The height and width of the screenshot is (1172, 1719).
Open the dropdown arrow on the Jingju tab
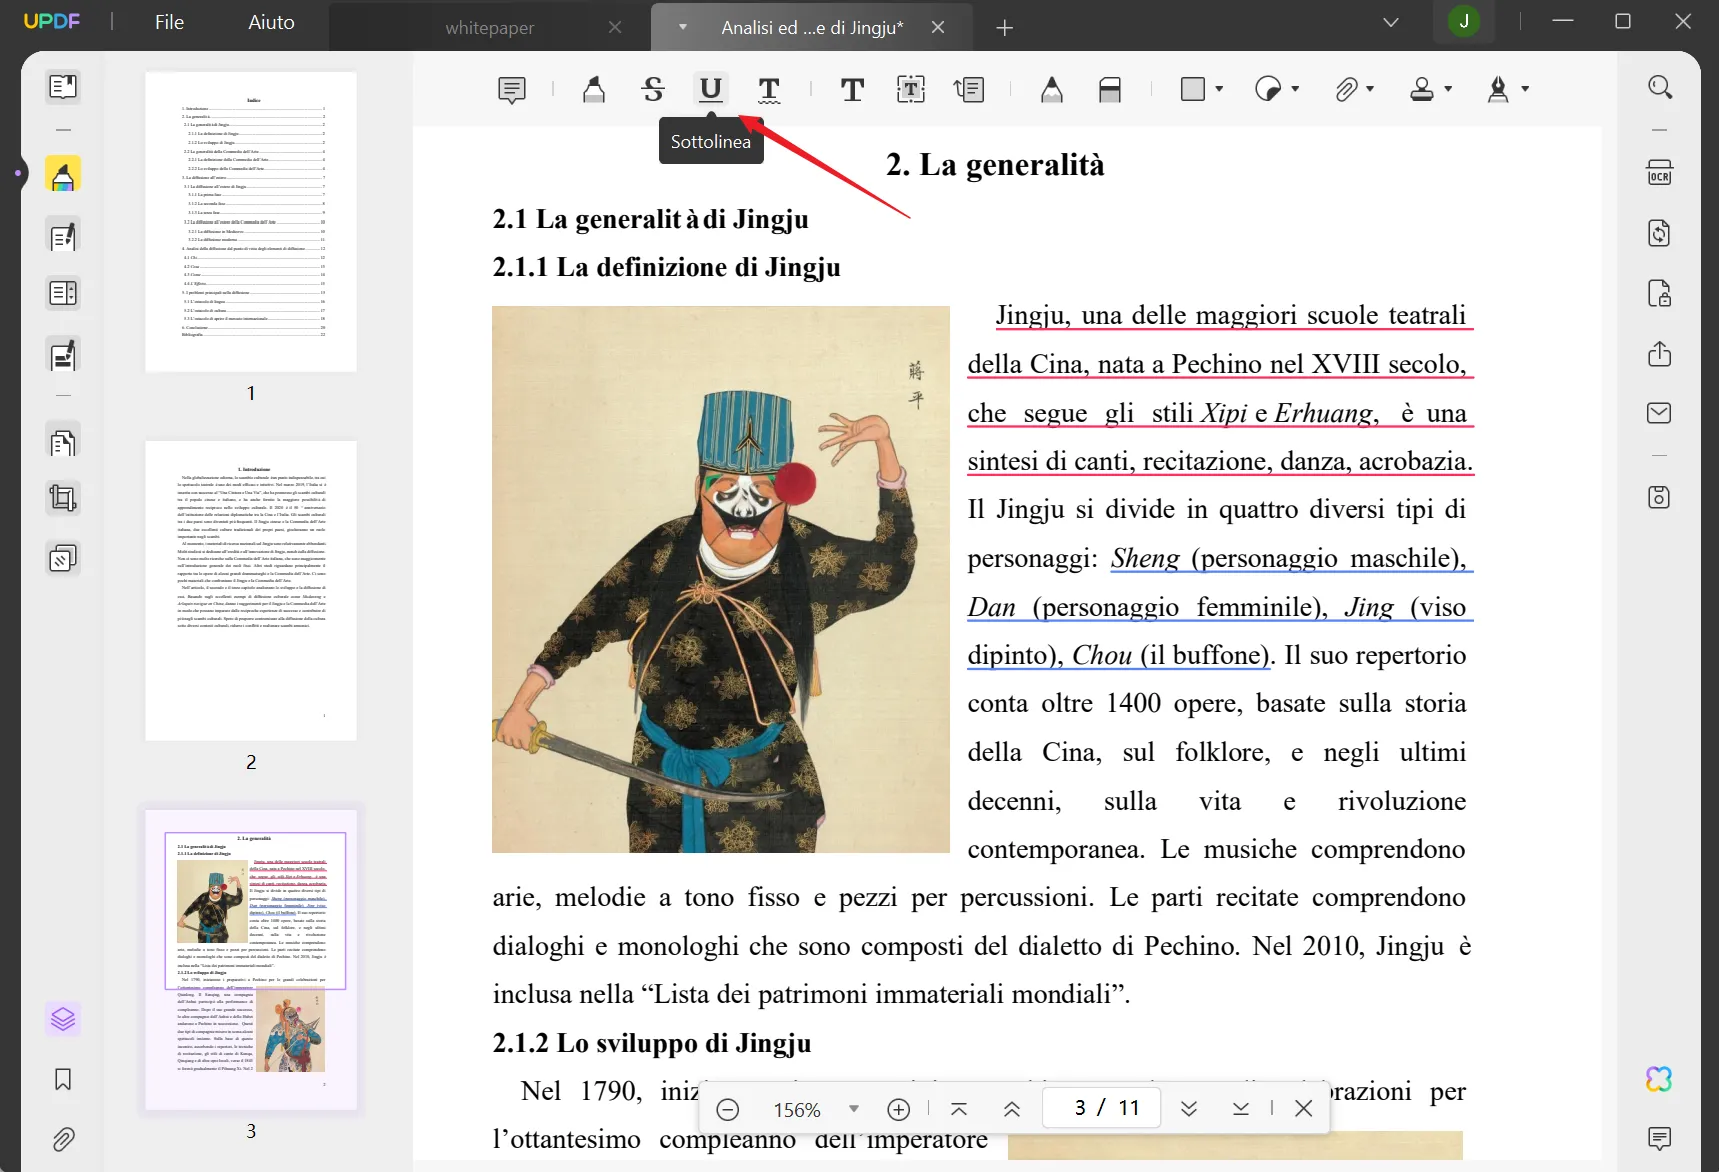(x=683, y=27)
